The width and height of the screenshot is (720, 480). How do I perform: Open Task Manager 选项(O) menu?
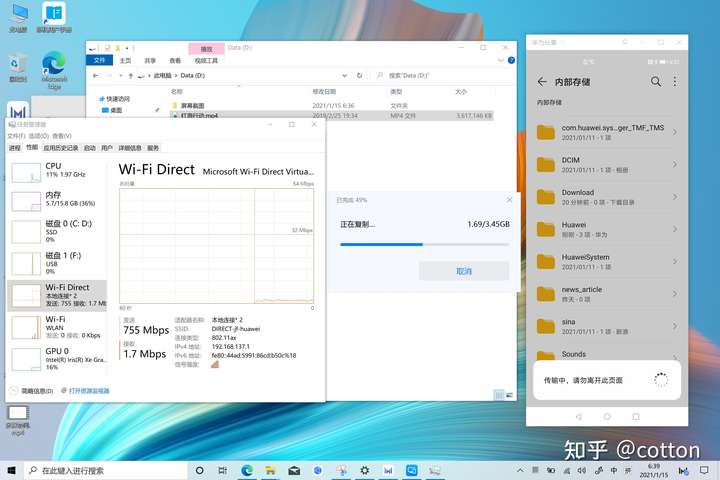tap(39, 136)
